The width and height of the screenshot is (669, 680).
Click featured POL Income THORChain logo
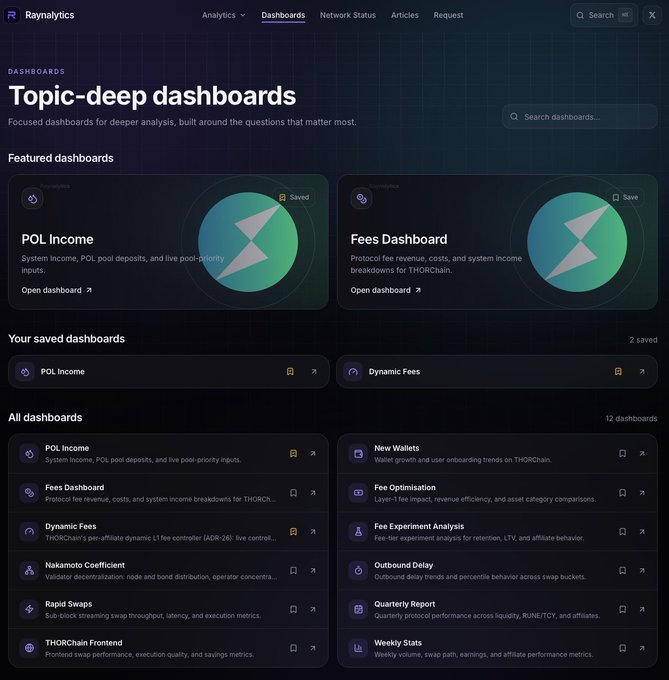(x=248, y=242)
